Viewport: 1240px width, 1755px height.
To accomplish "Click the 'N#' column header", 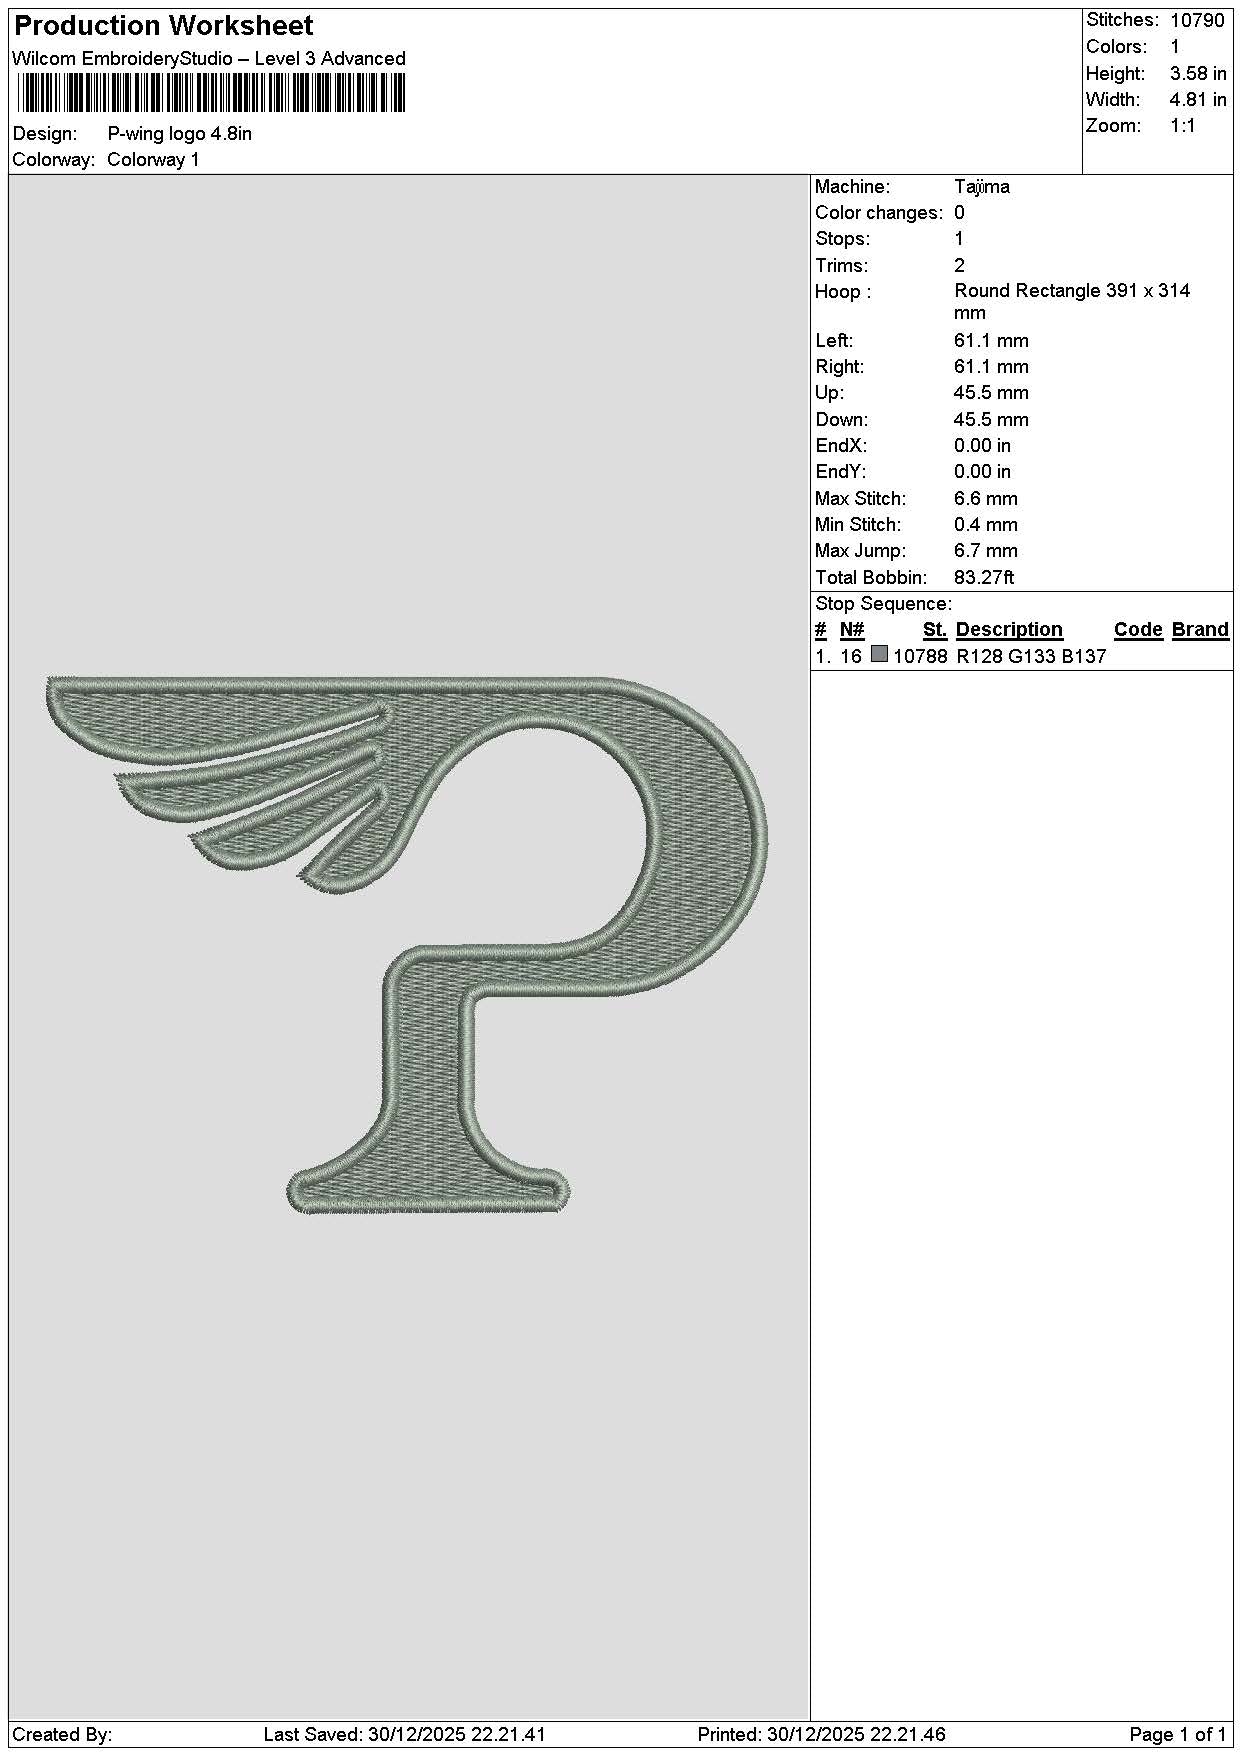I will coord(852,630).
